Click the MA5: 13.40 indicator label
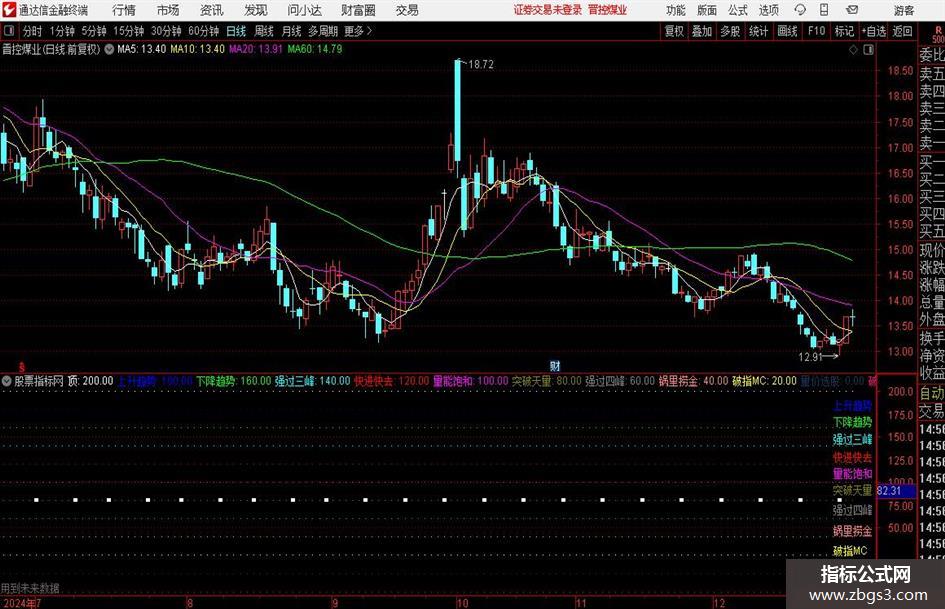Viewport: 945px width, 609px height. 141,49
